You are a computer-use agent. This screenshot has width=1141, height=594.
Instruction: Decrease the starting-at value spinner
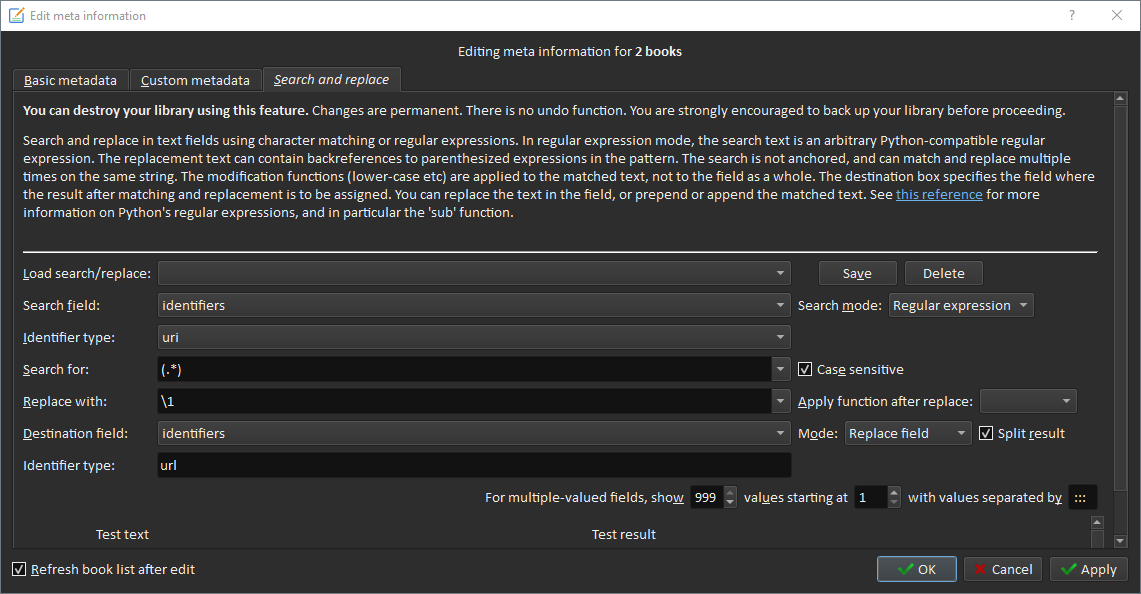click(893, 501)
